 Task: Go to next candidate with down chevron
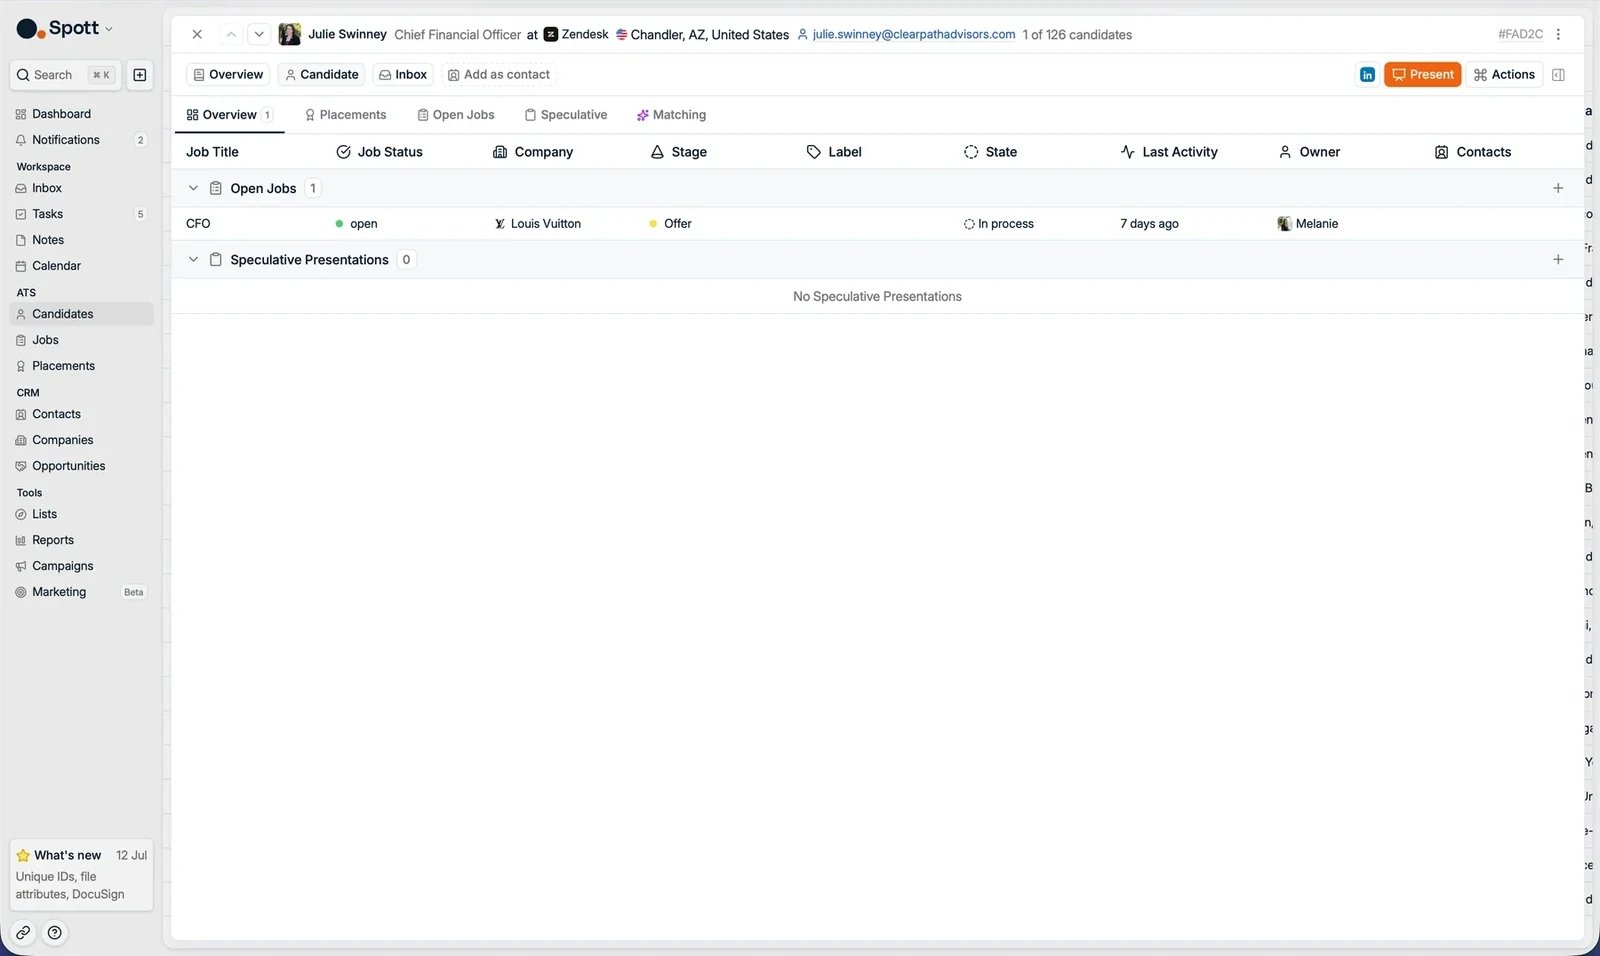click(259, 34)
